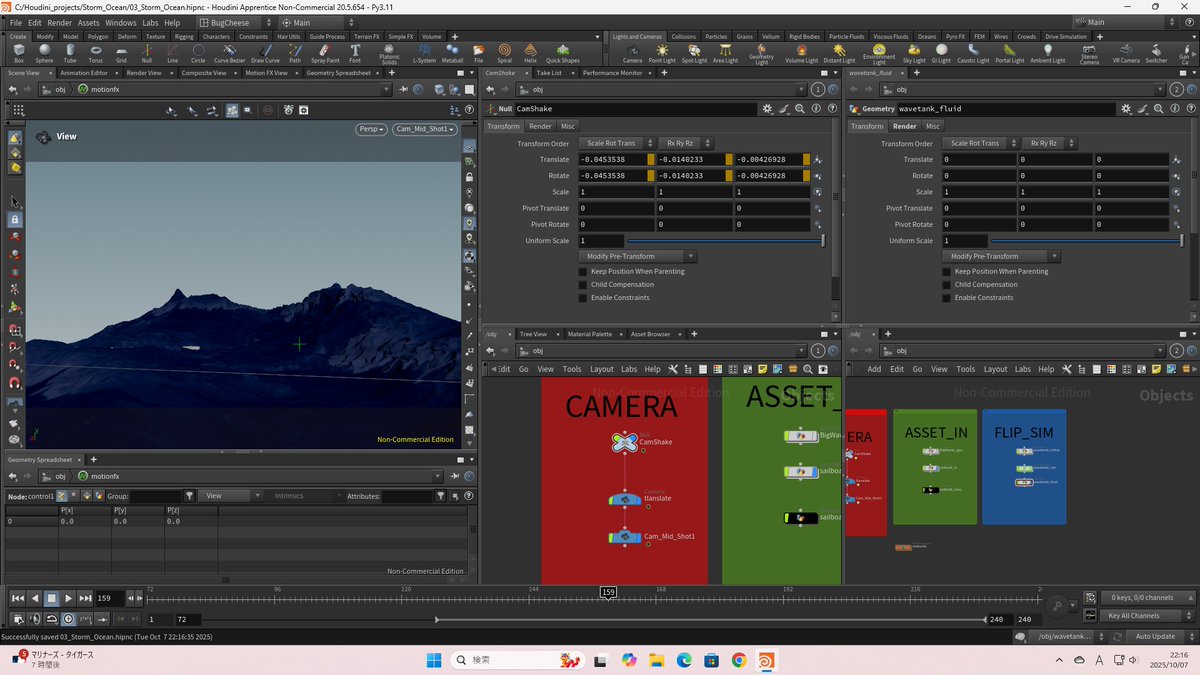This screenshot has height=675, width=1200.
Task: Select the Switcher shelf tool
Action: coord(1156,52)
